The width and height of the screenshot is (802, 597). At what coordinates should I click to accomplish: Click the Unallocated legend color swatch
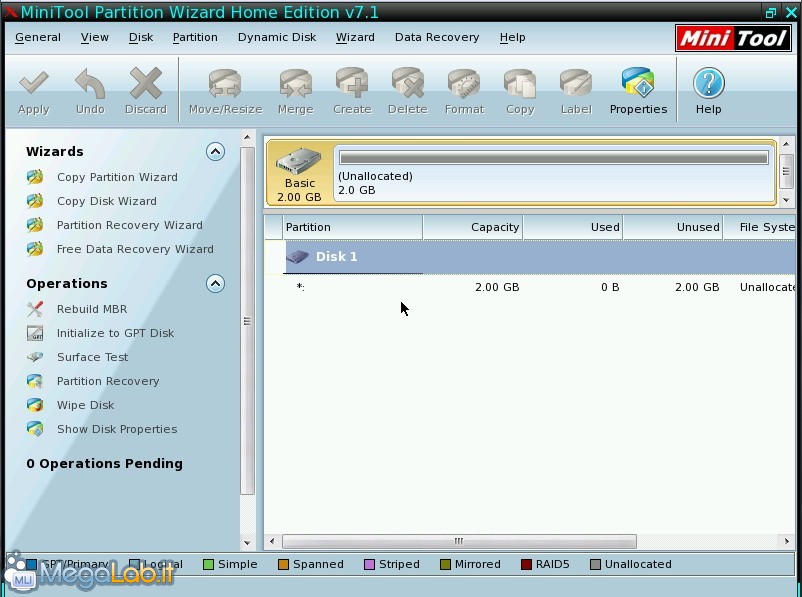[x=596, y=565]
